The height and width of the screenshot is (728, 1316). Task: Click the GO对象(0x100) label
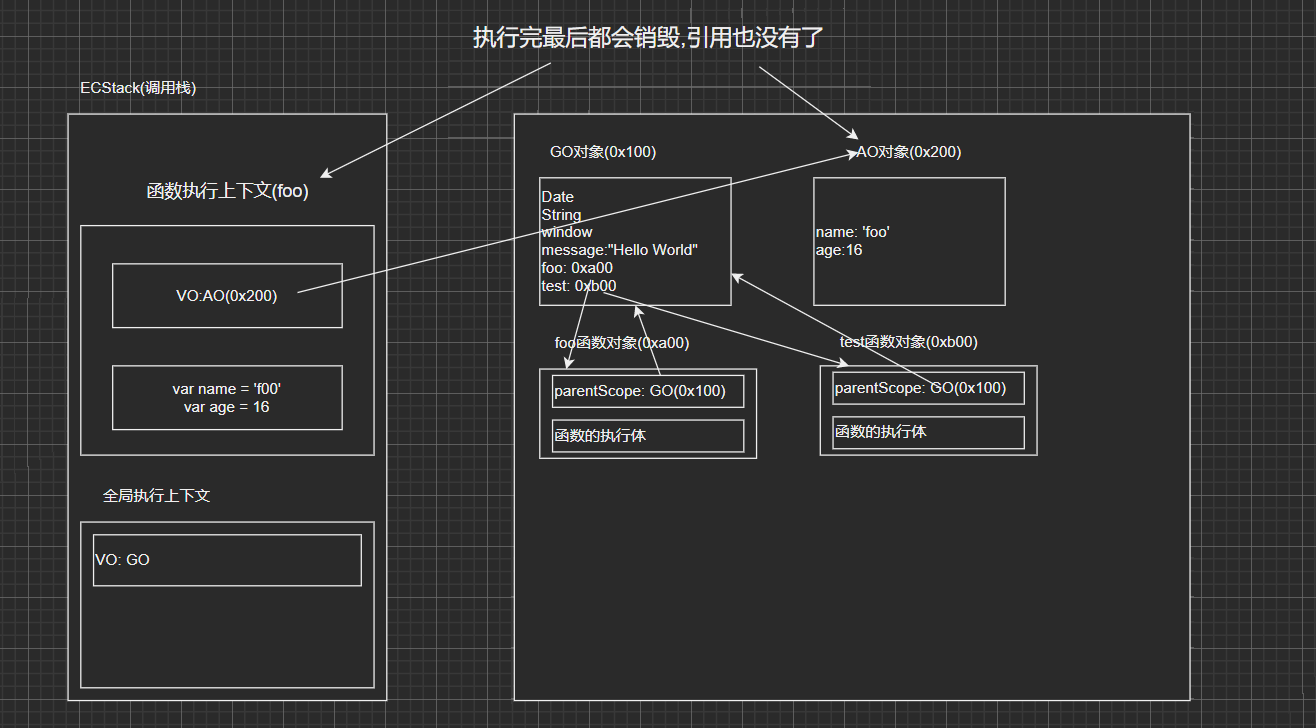coord(603,153)
